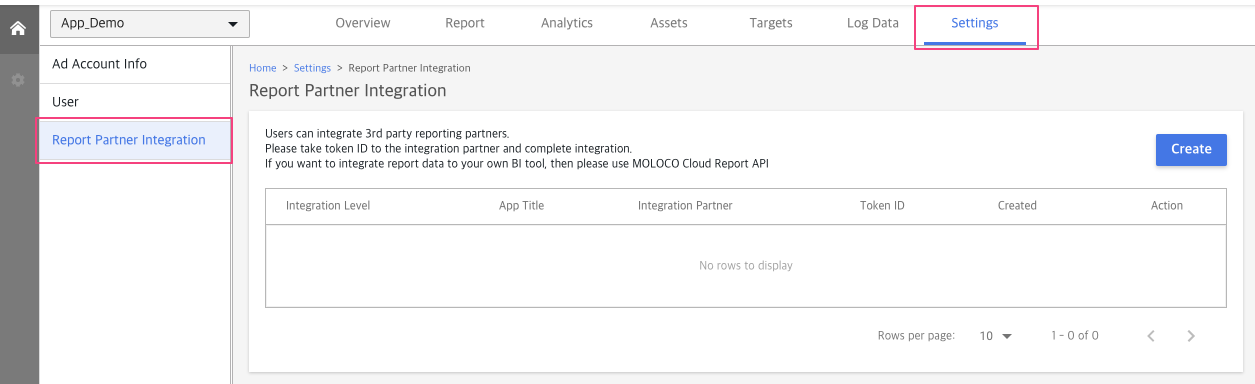Screen dimensions: 1255x384
Task: Click the Home icon in the sidebar
Action: (17, 28)
